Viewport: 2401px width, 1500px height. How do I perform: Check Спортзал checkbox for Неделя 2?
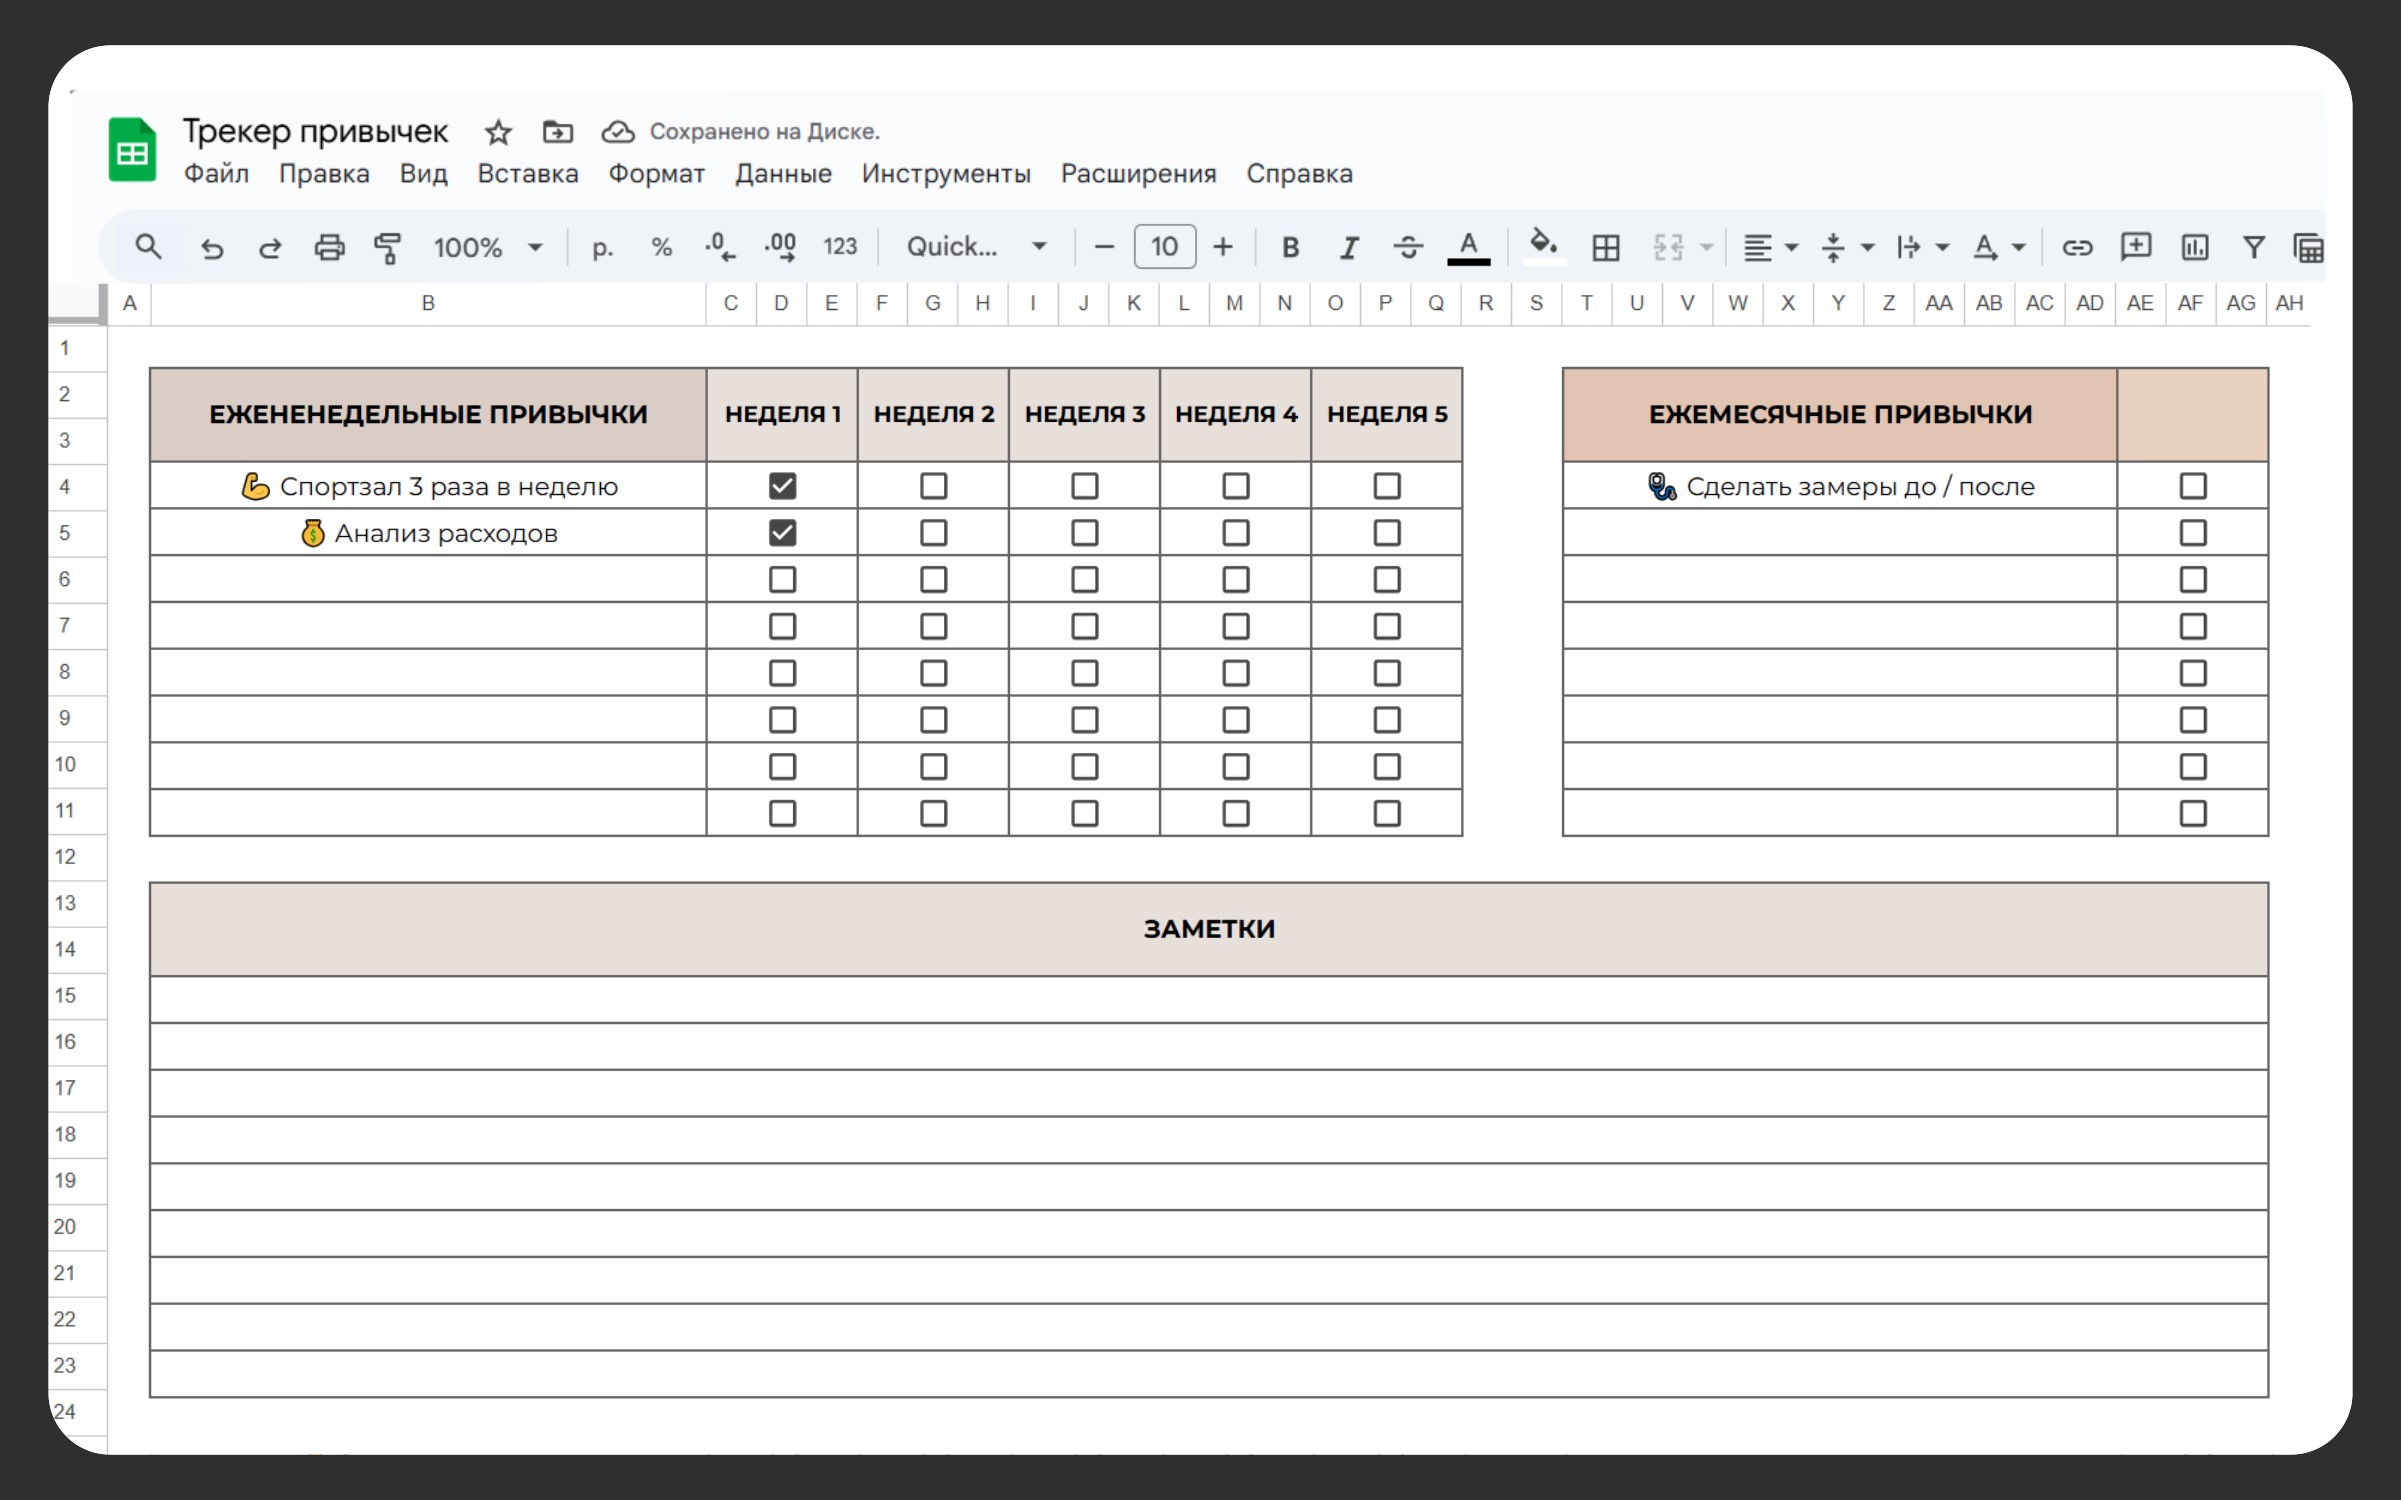933,486
